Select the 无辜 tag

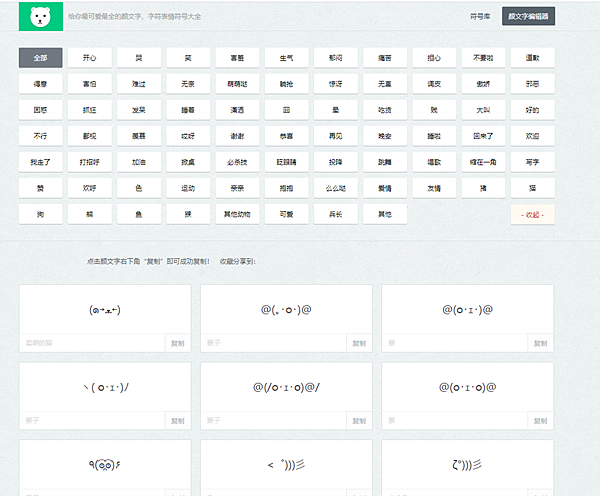385,84
